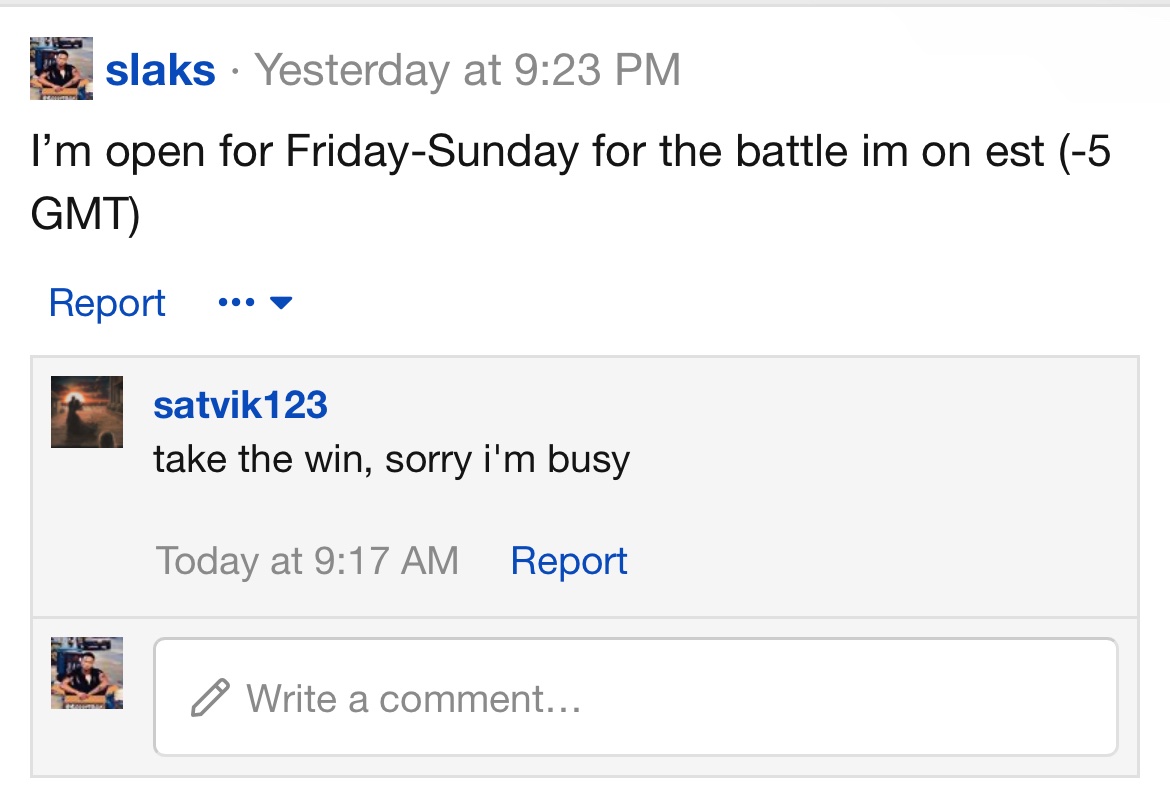Click the 'Today at 9:17 AM' timestamp

tap(307, 560)
